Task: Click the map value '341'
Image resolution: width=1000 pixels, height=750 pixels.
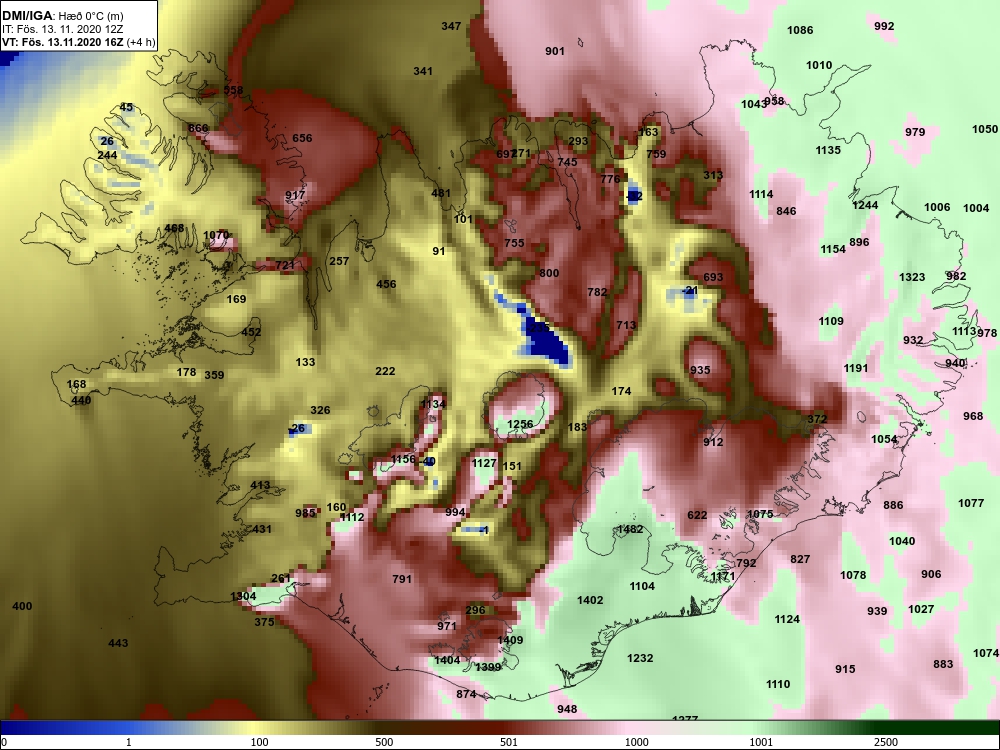Action: 423,71
